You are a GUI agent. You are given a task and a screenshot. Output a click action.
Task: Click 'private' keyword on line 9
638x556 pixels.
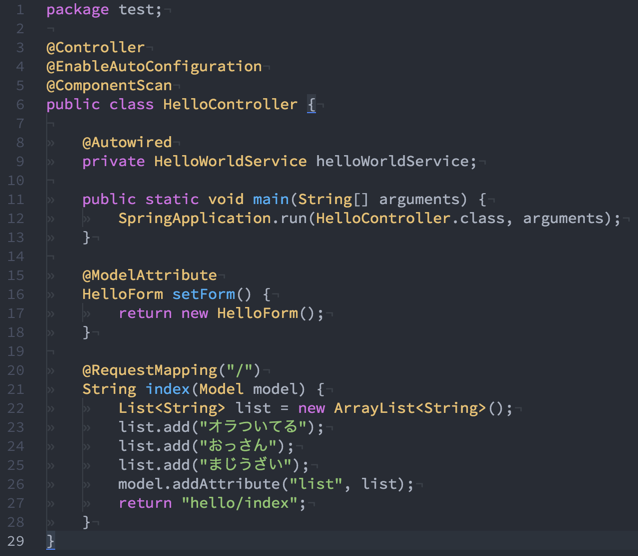(x=114, y=162)
